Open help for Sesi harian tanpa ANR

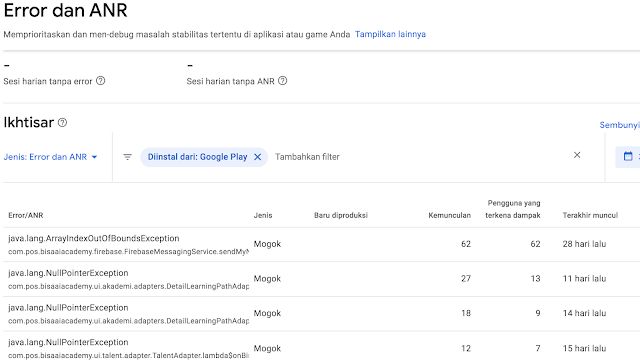(282, 81)
